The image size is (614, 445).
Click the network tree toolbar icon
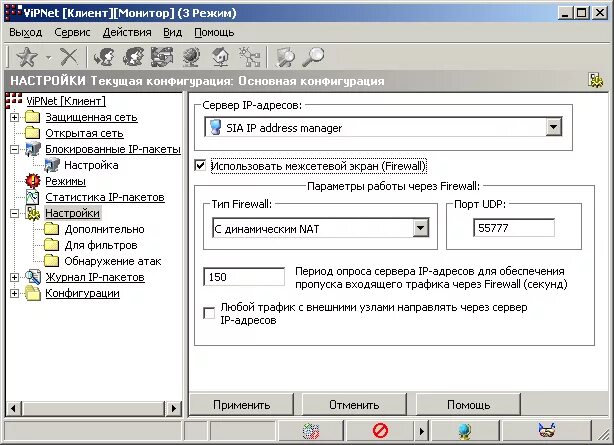(x=249, y=57)
